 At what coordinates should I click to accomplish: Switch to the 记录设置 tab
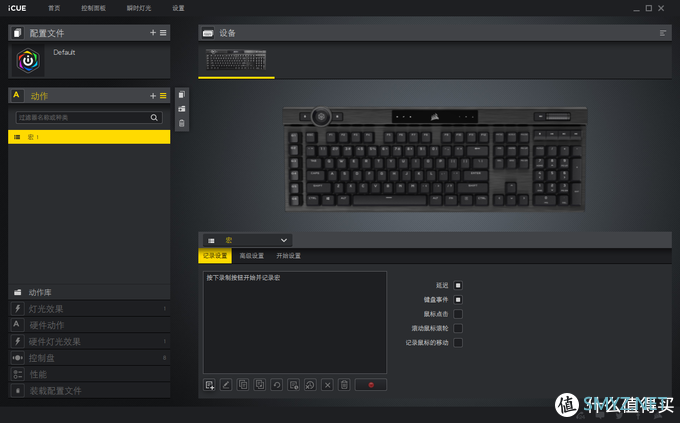pos(215,256)
